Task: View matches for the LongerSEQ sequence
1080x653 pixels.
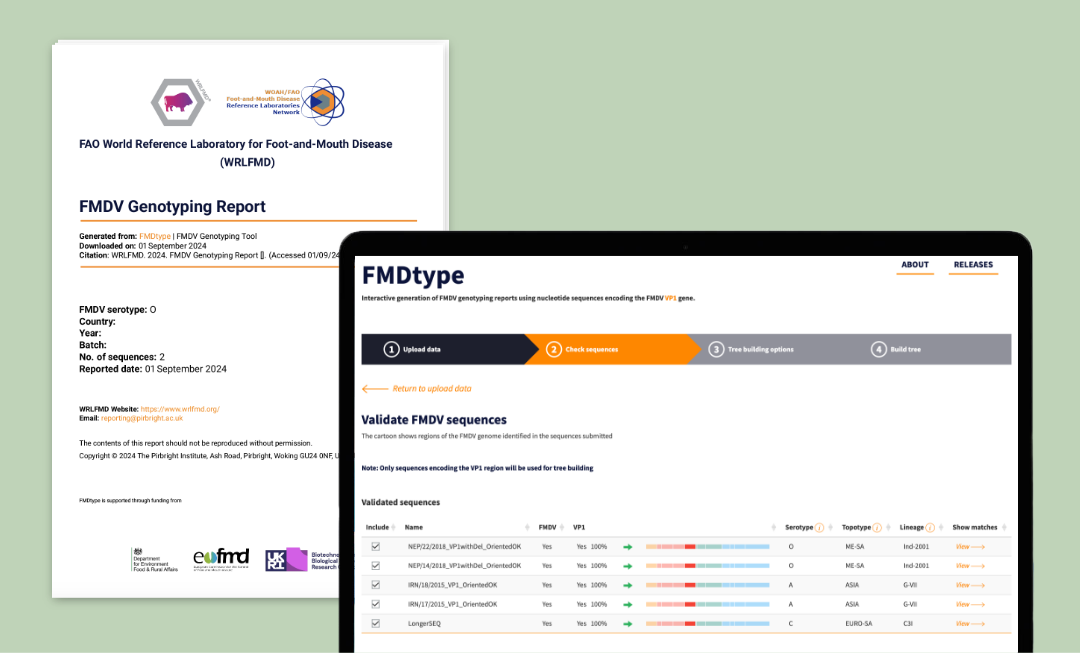Action: 970,624
